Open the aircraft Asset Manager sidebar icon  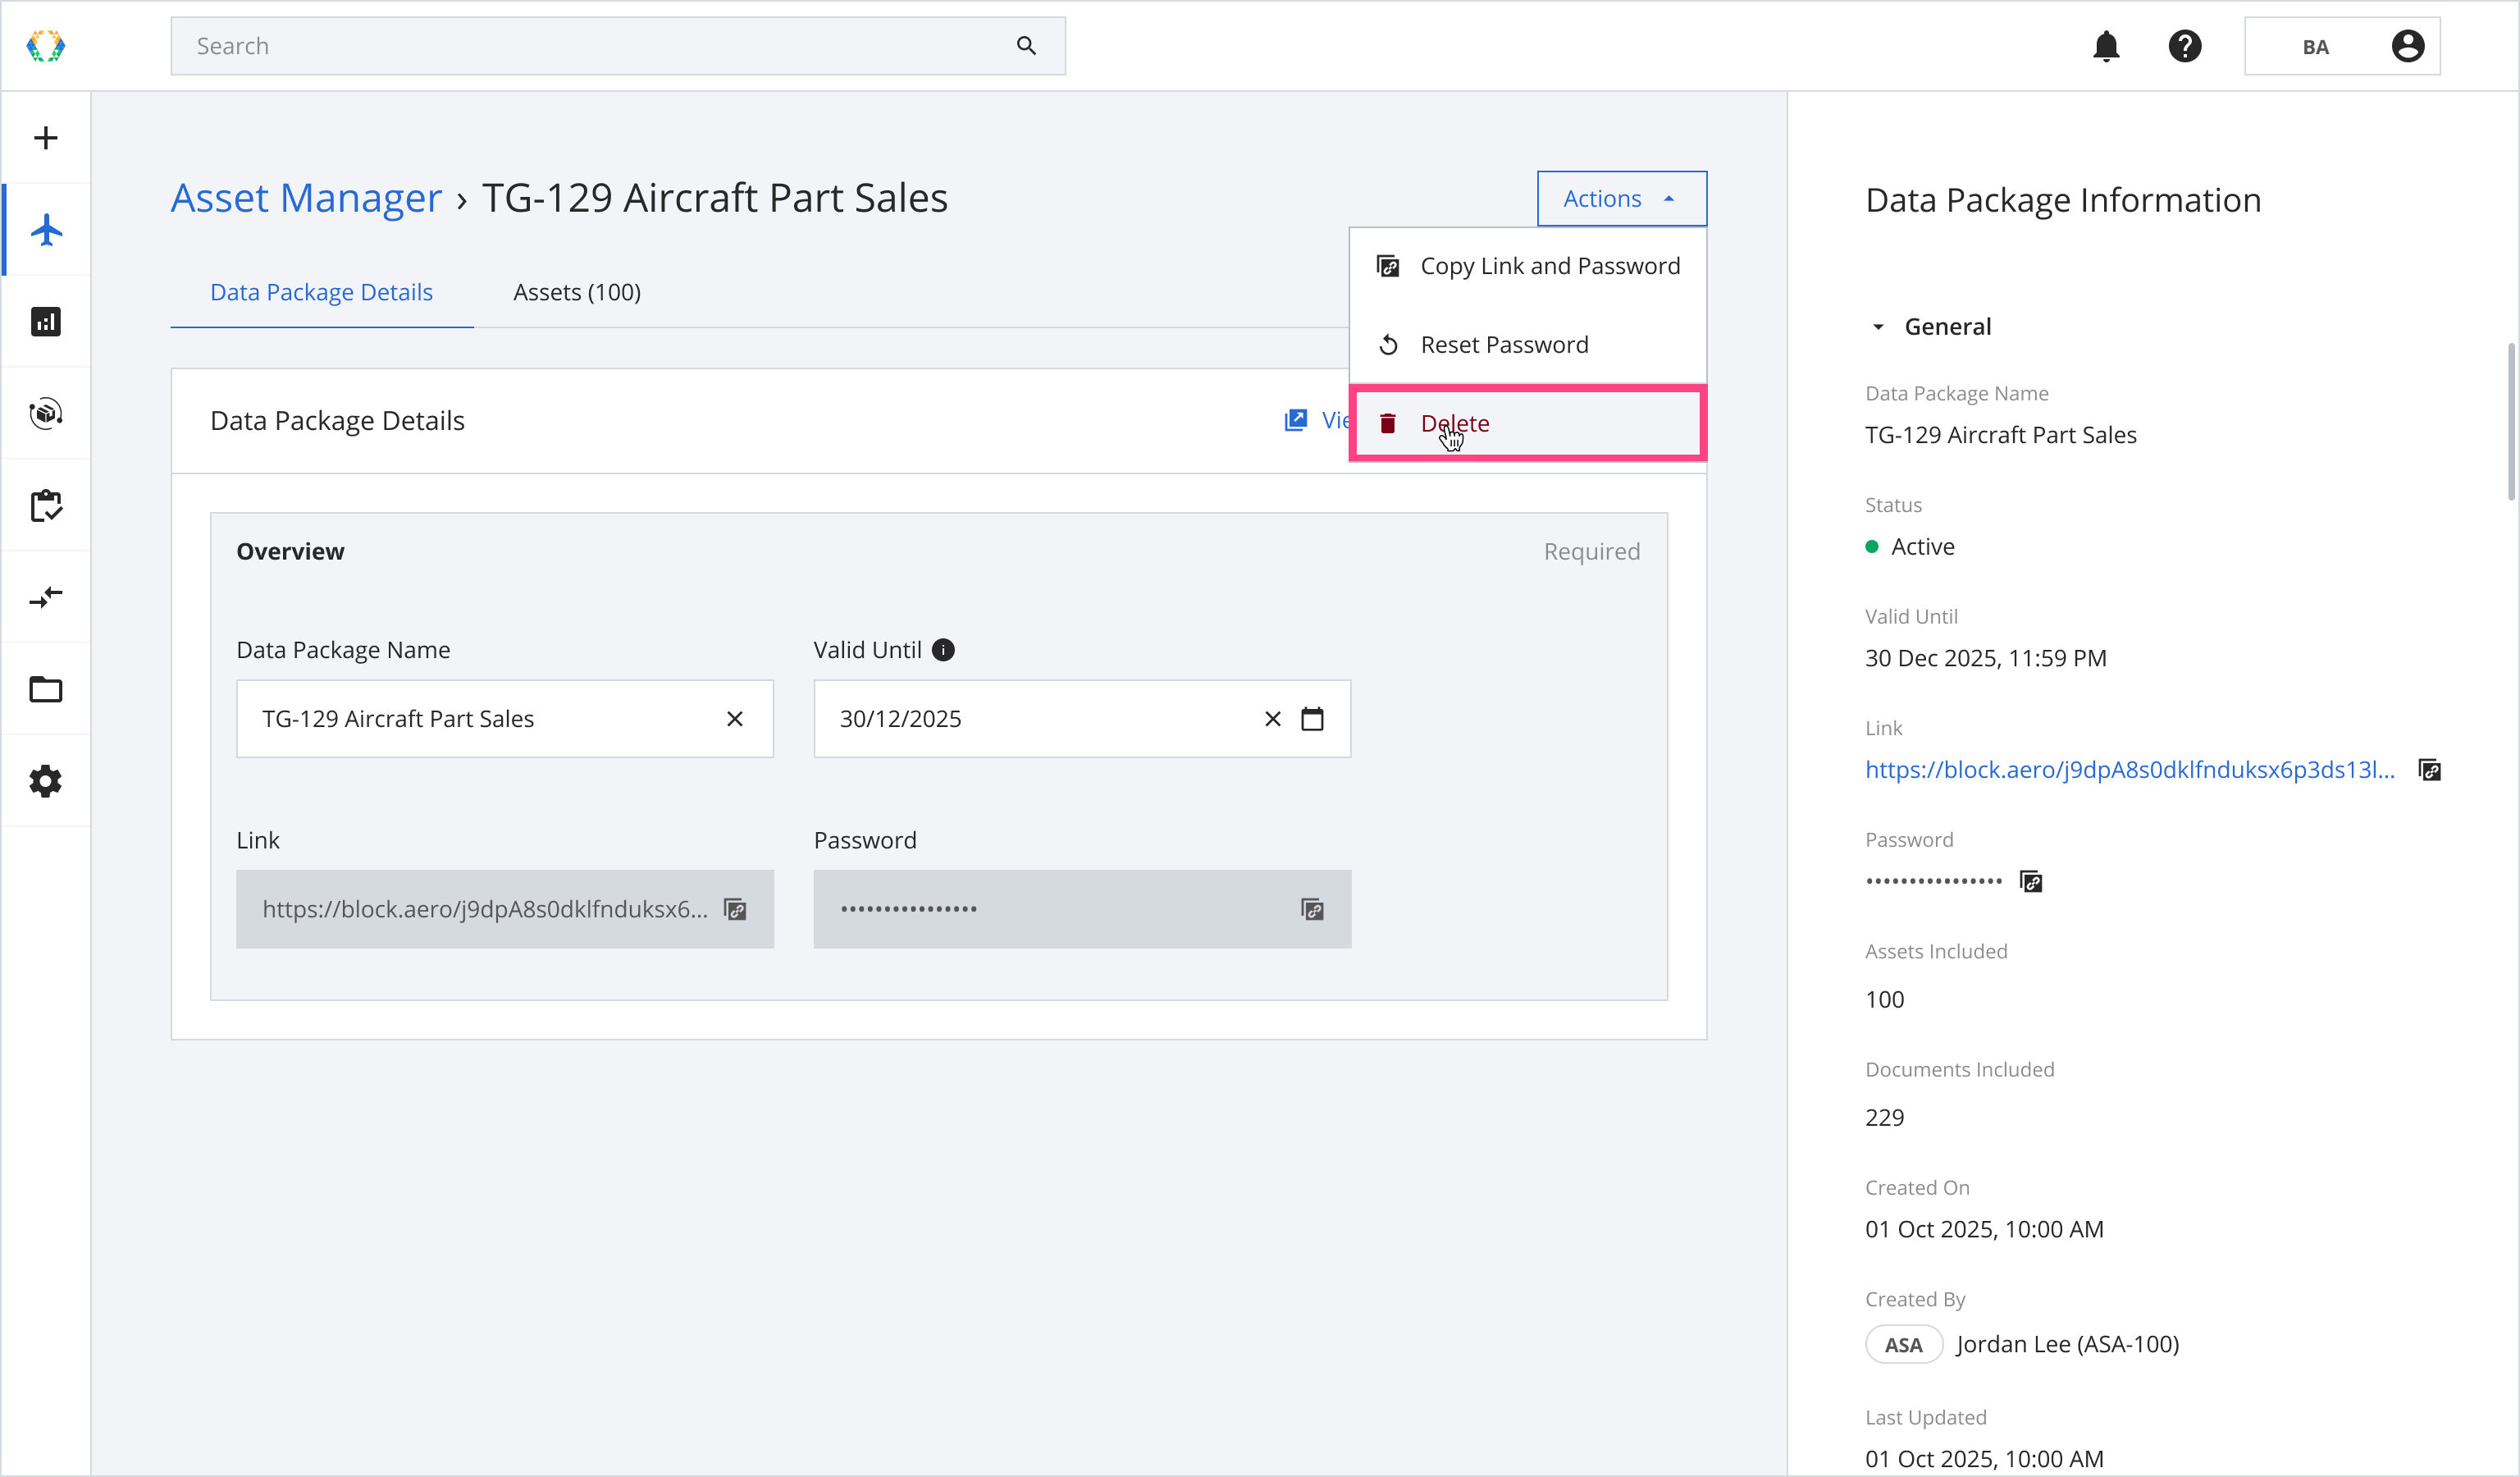pos(46,230)
